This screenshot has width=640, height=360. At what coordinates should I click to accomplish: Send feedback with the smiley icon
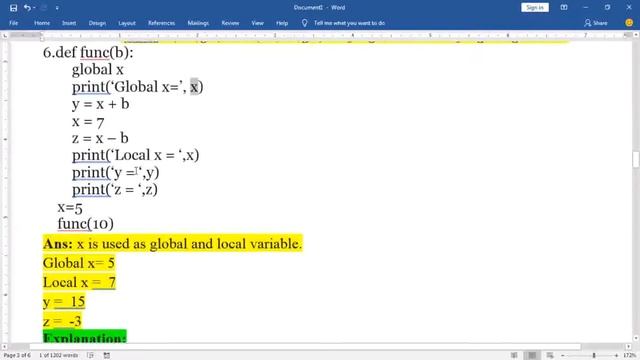pyautogui.click(x=629, y=23)
